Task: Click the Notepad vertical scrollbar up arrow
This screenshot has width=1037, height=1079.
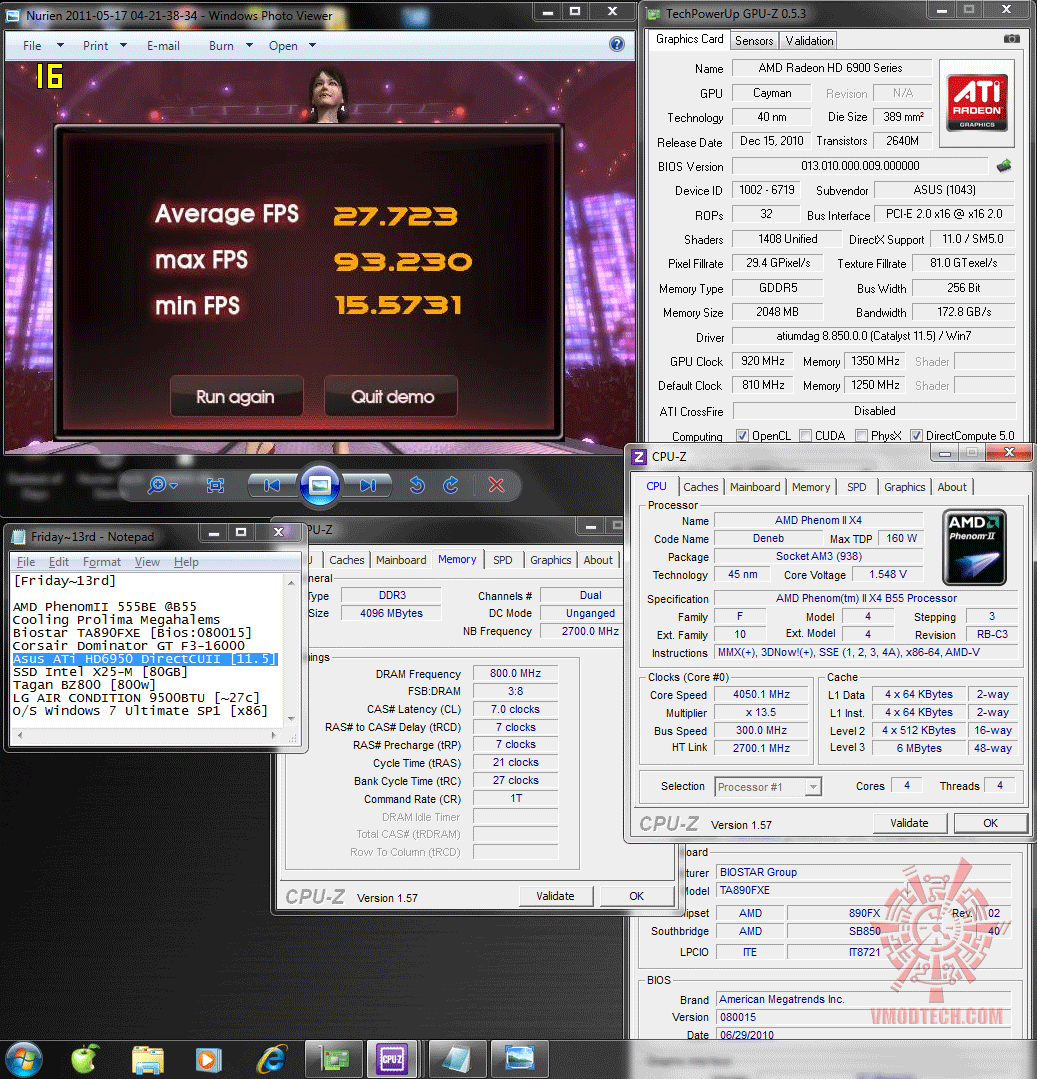Action: (x=291, y=583)
